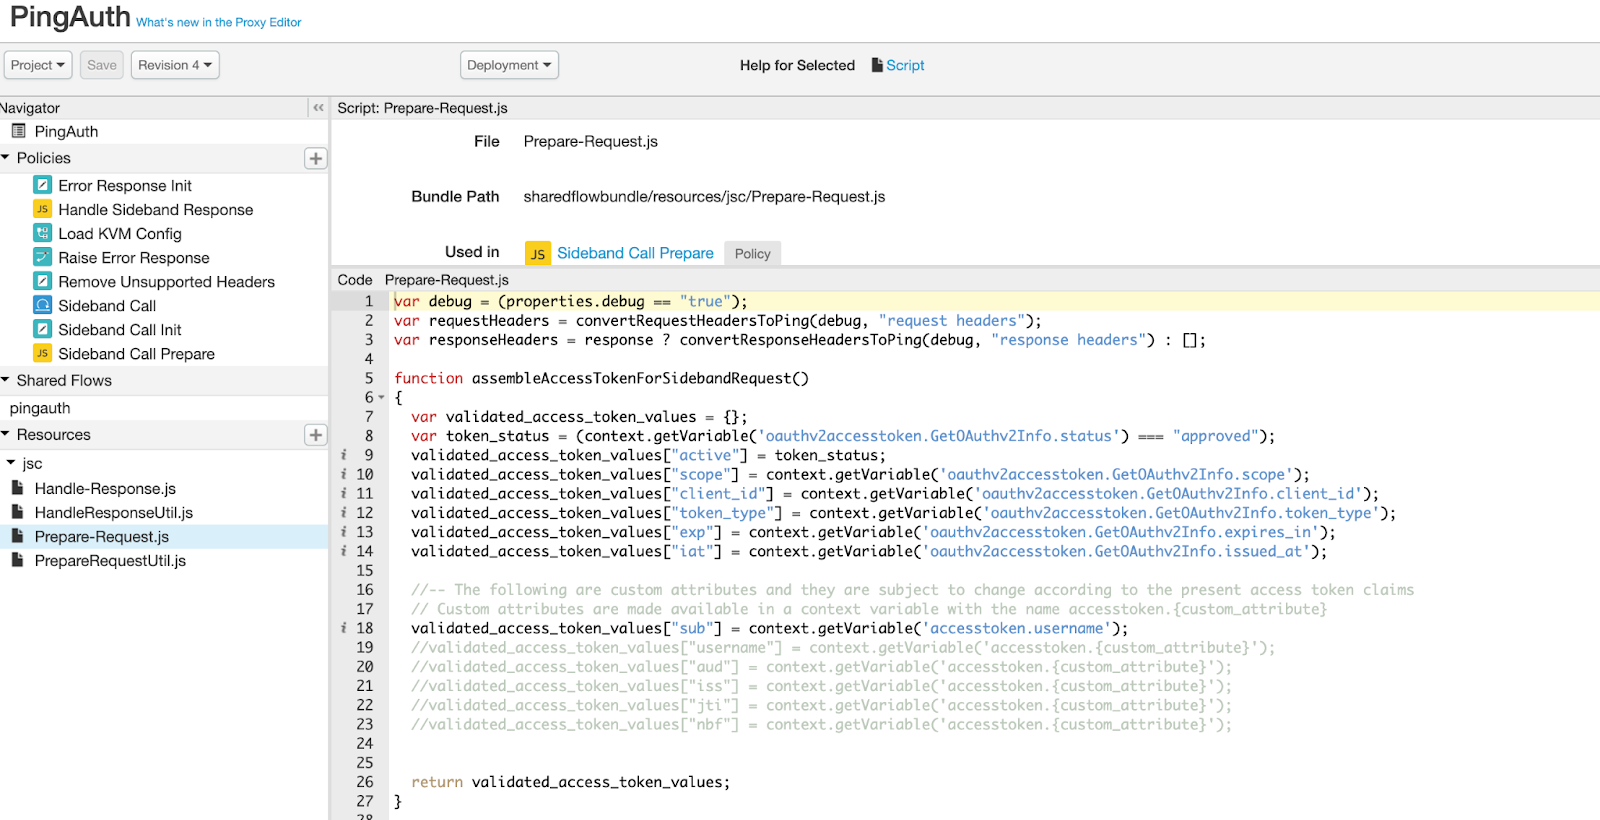Click the Handle-Response.js file icon
Viewport: 1600px width, 820px height.
click(17, 488)
